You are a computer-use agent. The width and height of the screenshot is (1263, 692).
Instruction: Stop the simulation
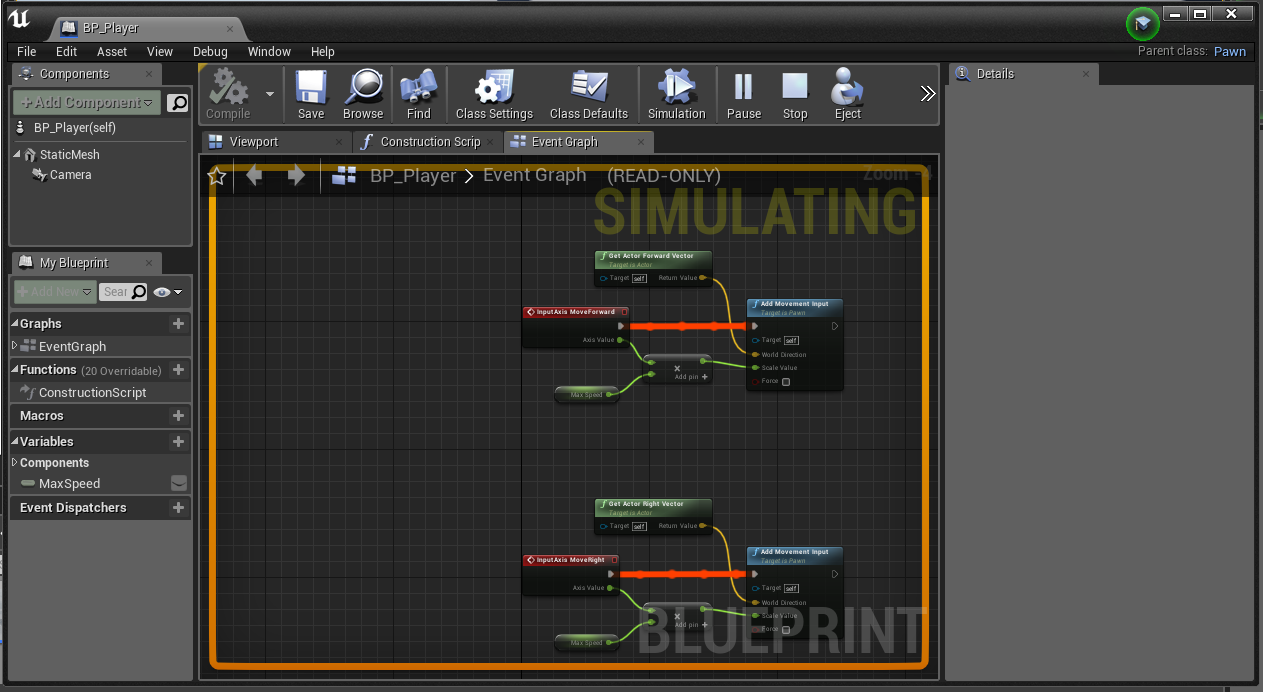point(795,95)
